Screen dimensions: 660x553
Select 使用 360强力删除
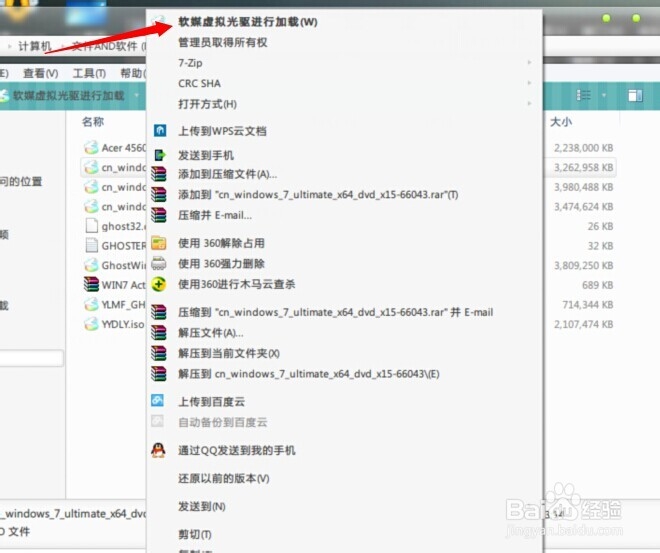[x=221, y=264]
